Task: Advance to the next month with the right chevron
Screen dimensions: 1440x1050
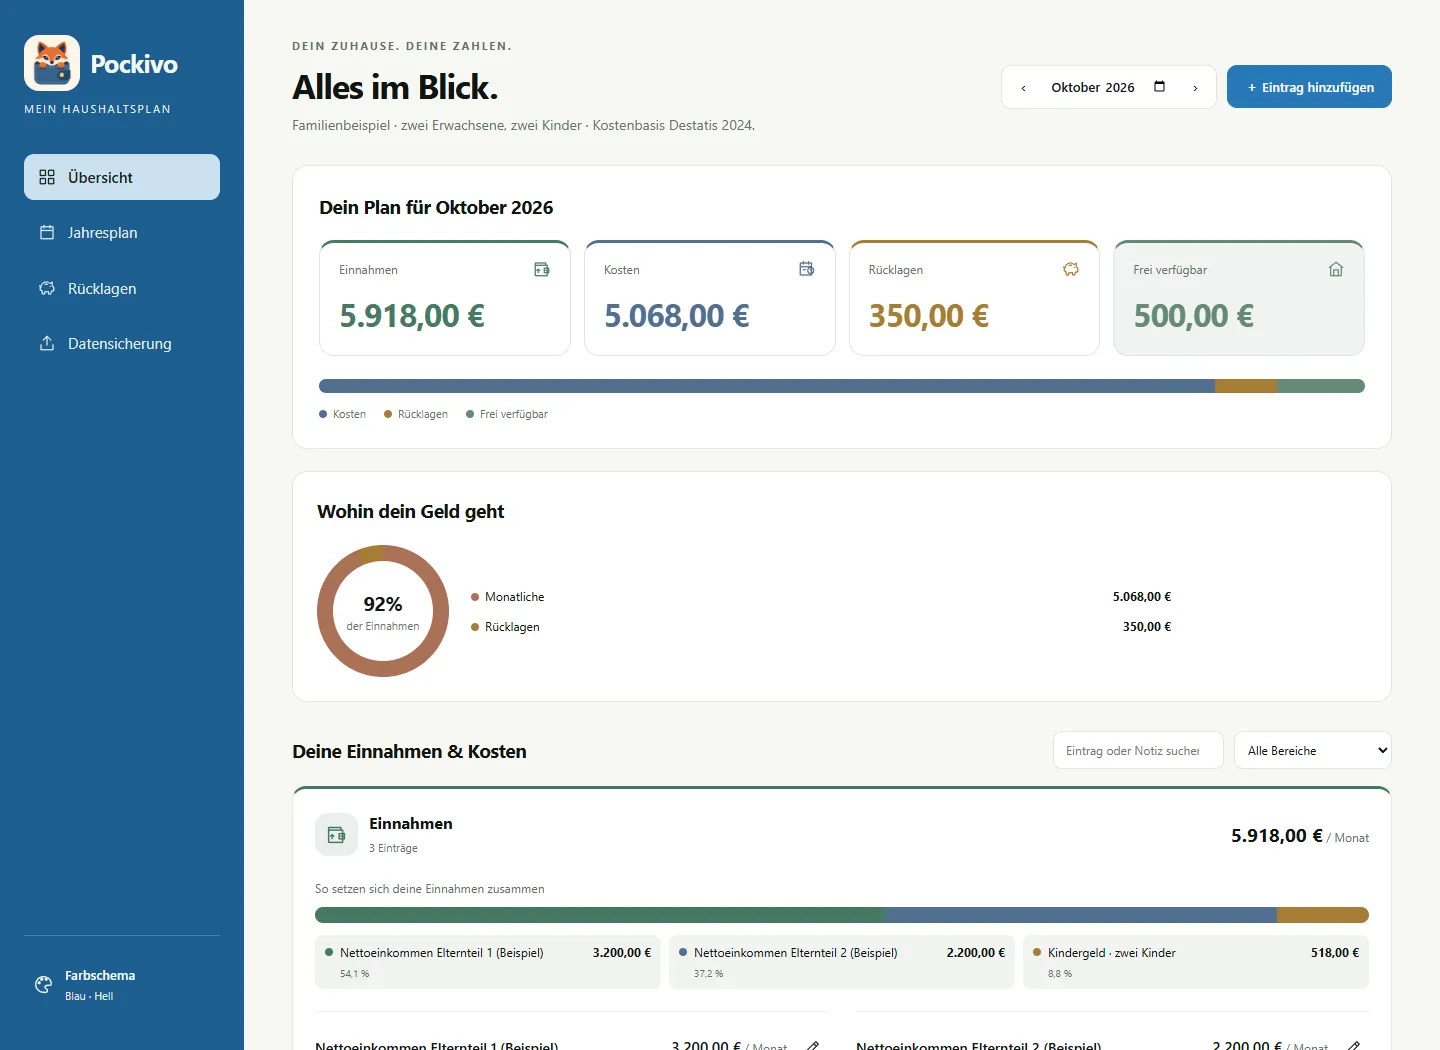Action: (x=1195, y=88)
